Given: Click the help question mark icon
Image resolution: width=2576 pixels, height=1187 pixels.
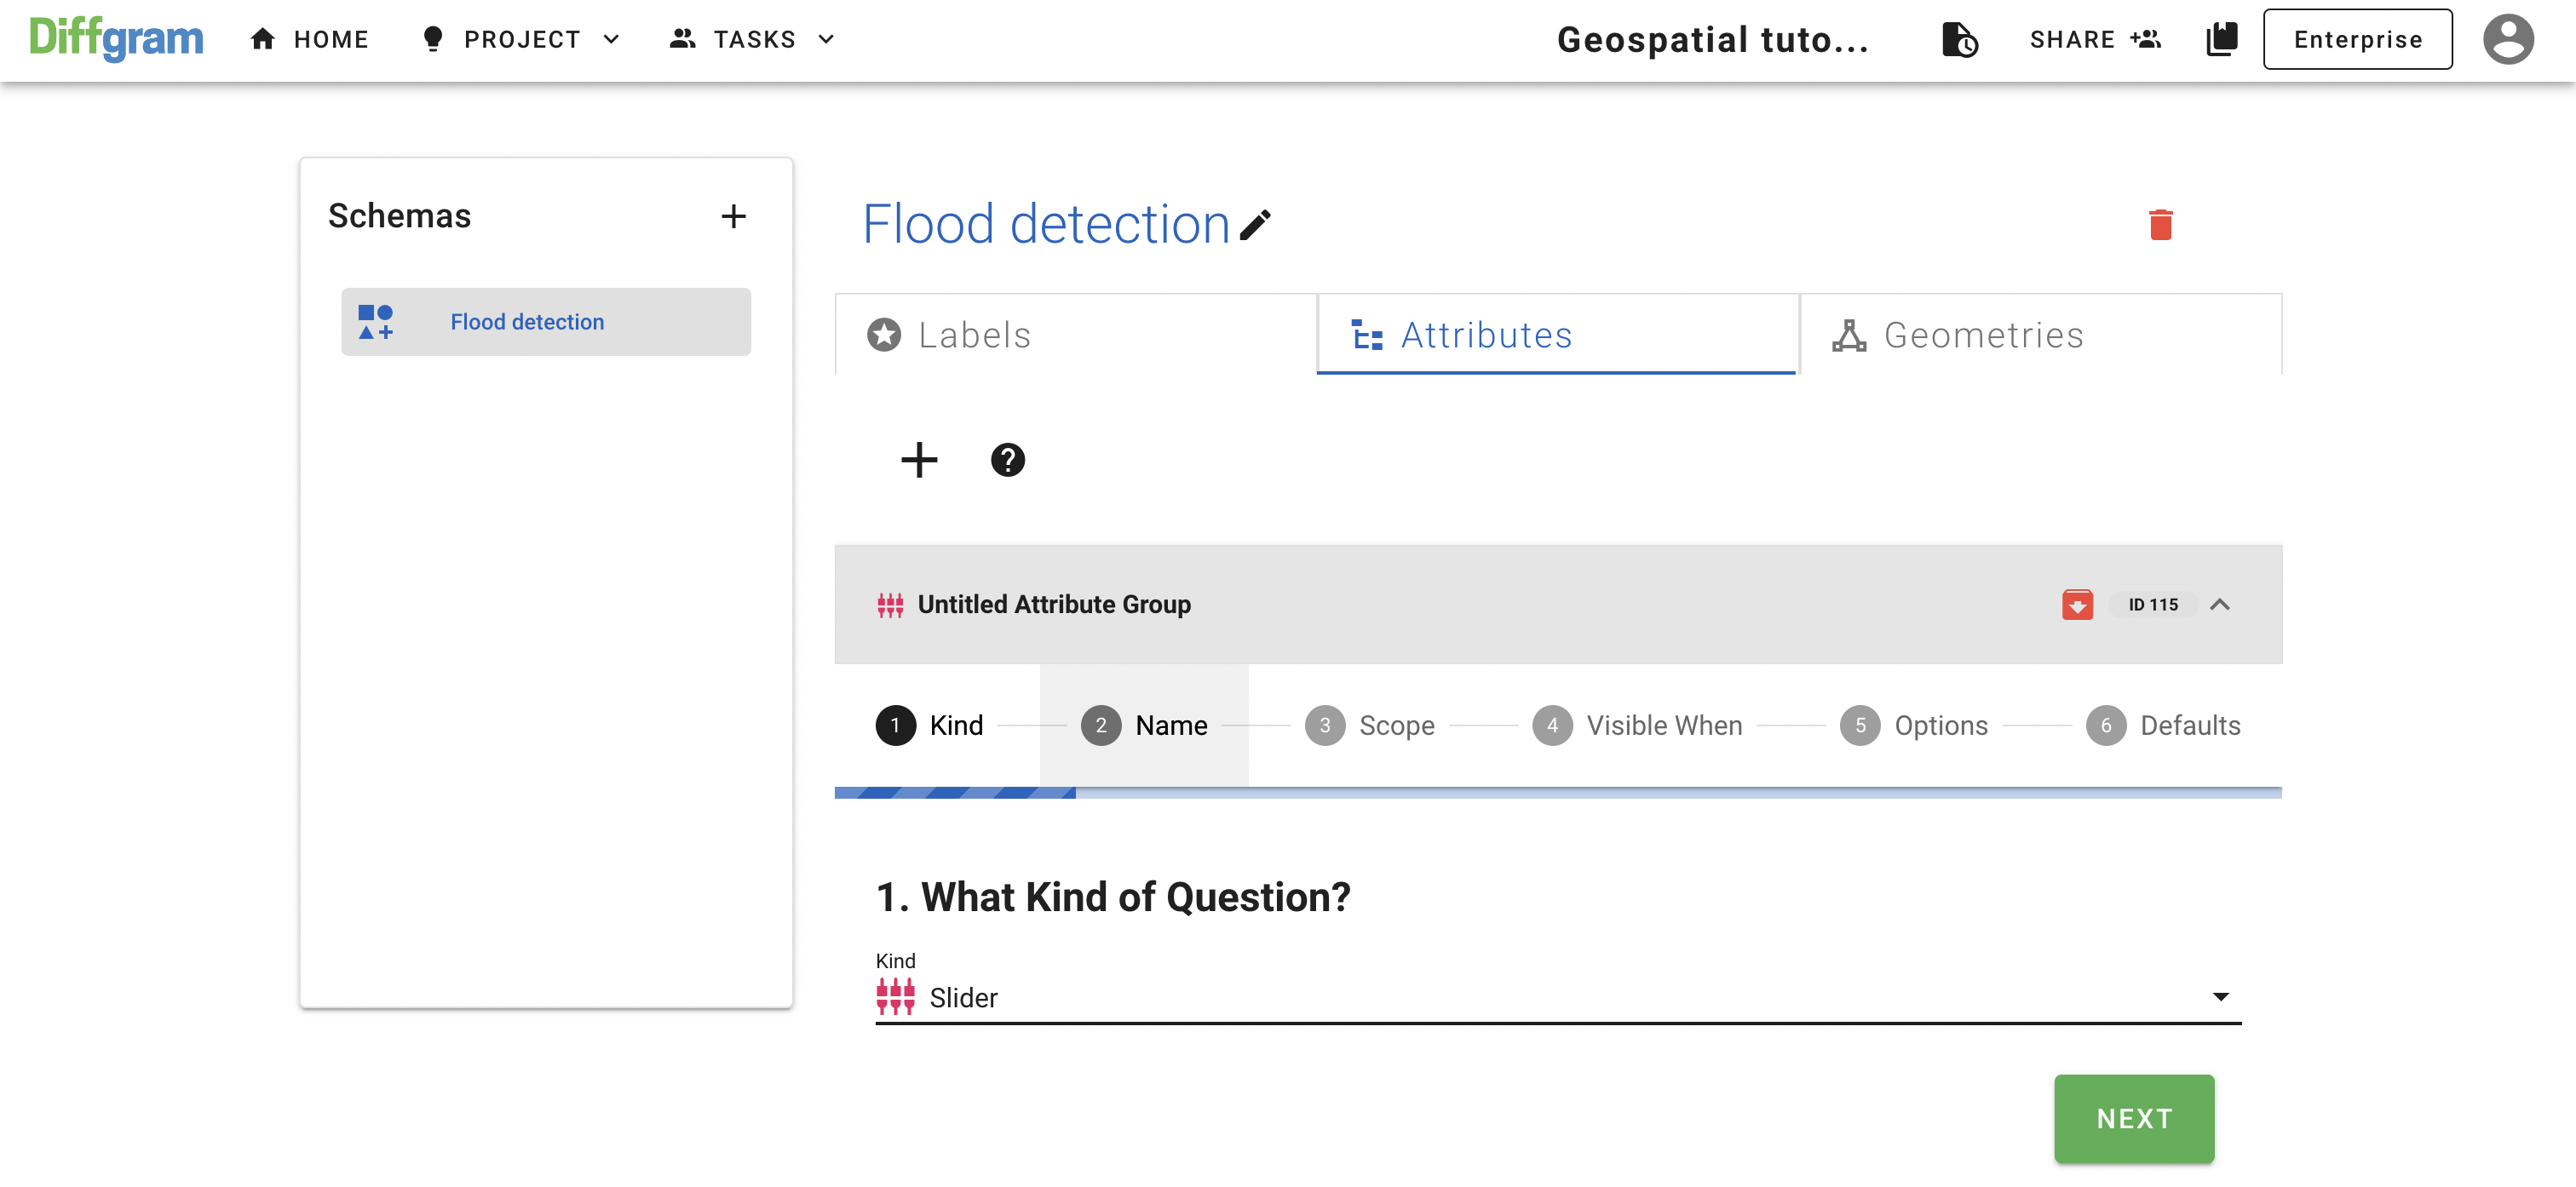Looking at the screenshot, I should (1007, 460).
